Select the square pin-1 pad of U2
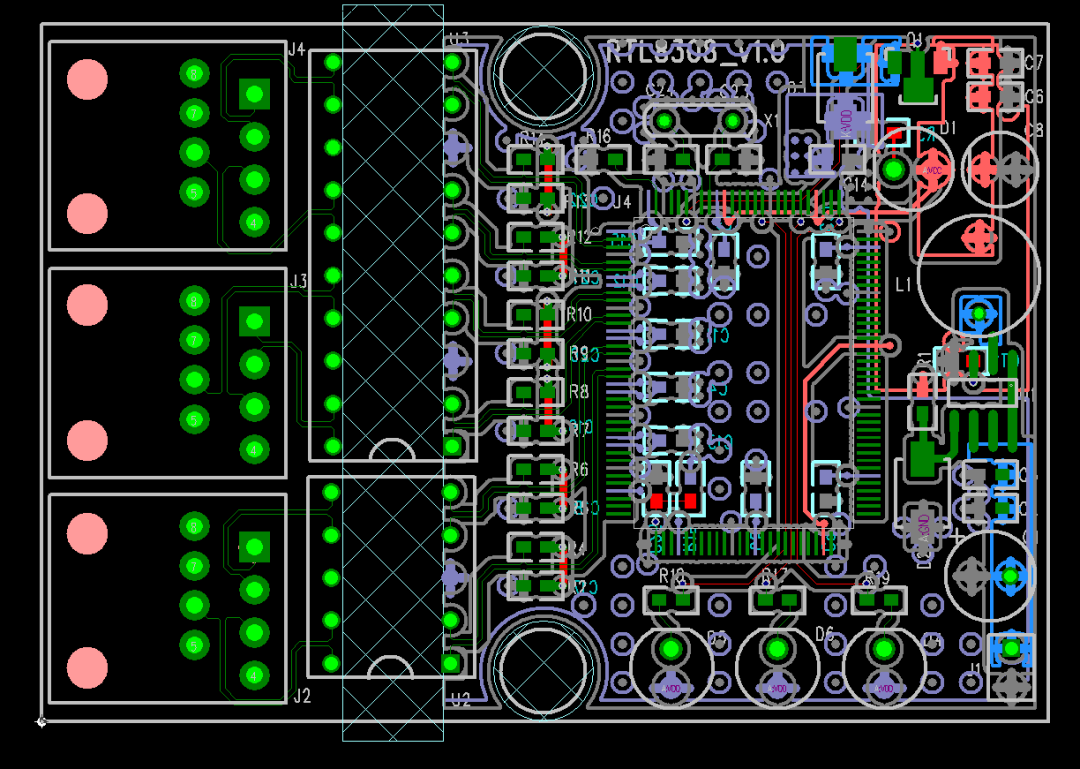Screen dimensions: 1080x769 pyautogui.click(x=450, y=663)
